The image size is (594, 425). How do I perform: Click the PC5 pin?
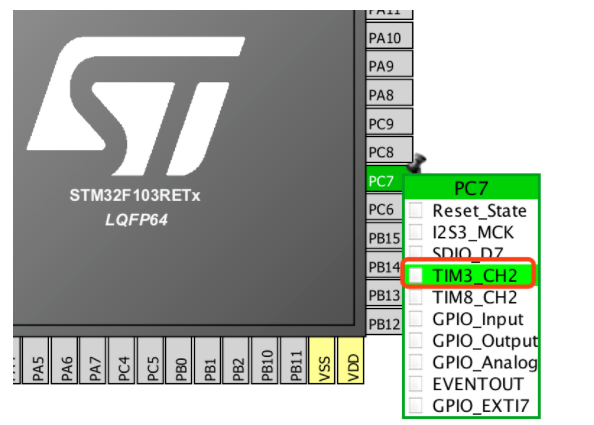click(150, 361)
